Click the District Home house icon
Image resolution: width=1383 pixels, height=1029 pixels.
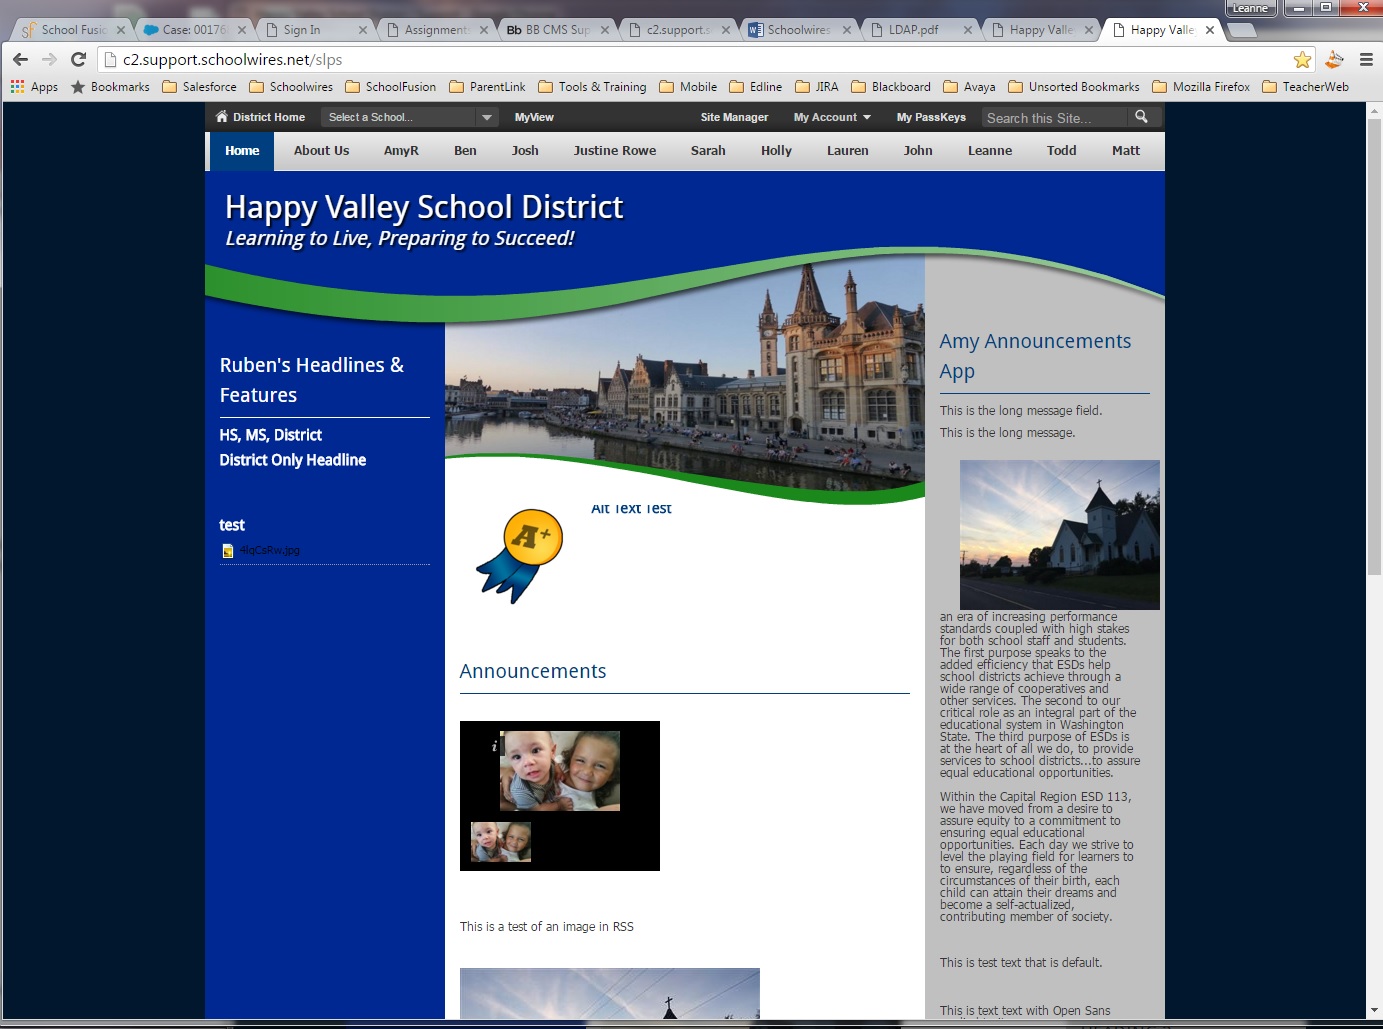222,117
